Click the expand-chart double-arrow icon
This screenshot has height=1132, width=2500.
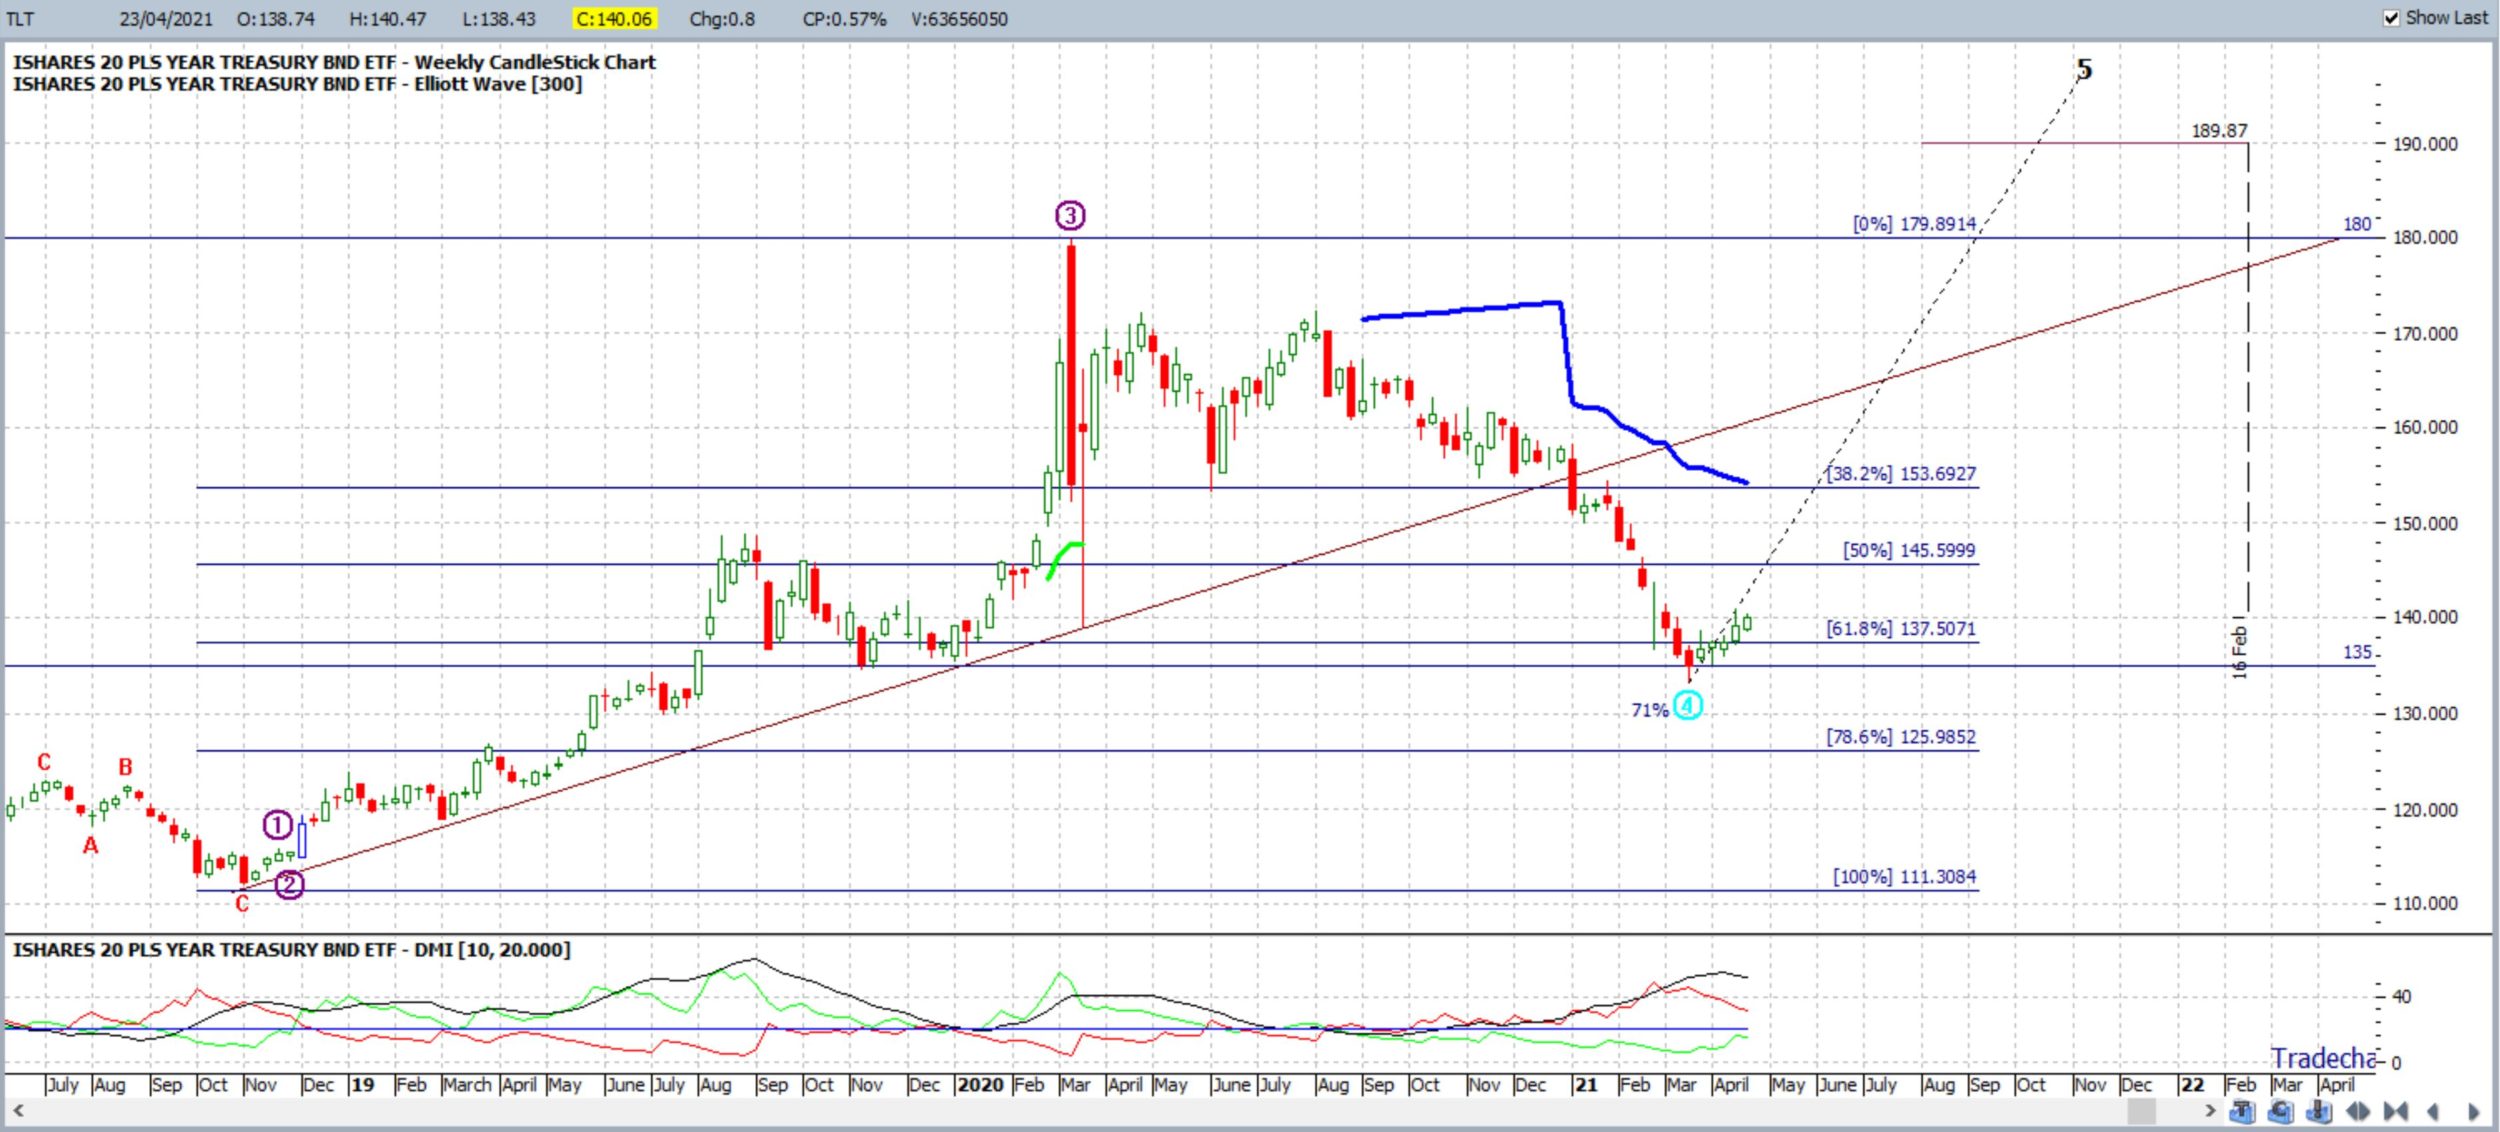tap(2358, 1111)
